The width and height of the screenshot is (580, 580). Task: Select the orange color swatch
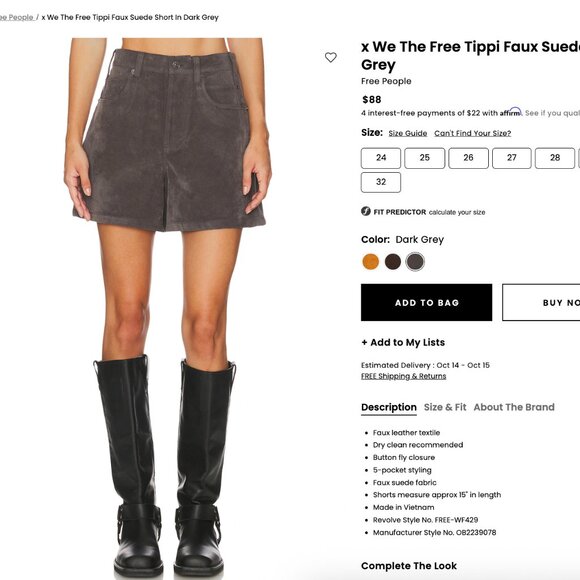click(371, 262)
